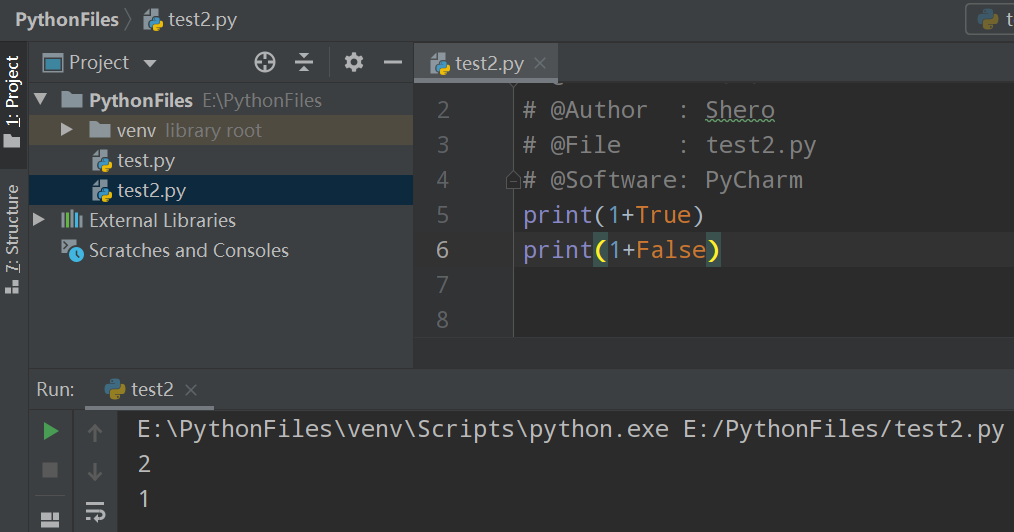Click the '# @File : test2.py' comment

pos(669,145)
